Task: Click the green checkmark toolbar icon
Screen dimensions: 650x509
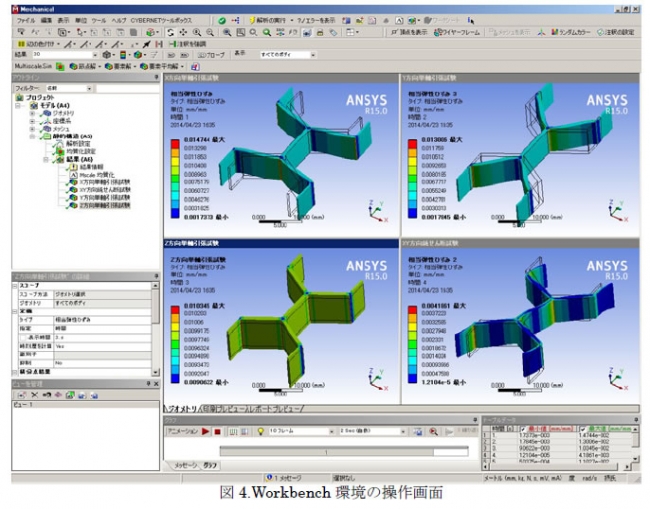Action: click(x=222, y=20)
